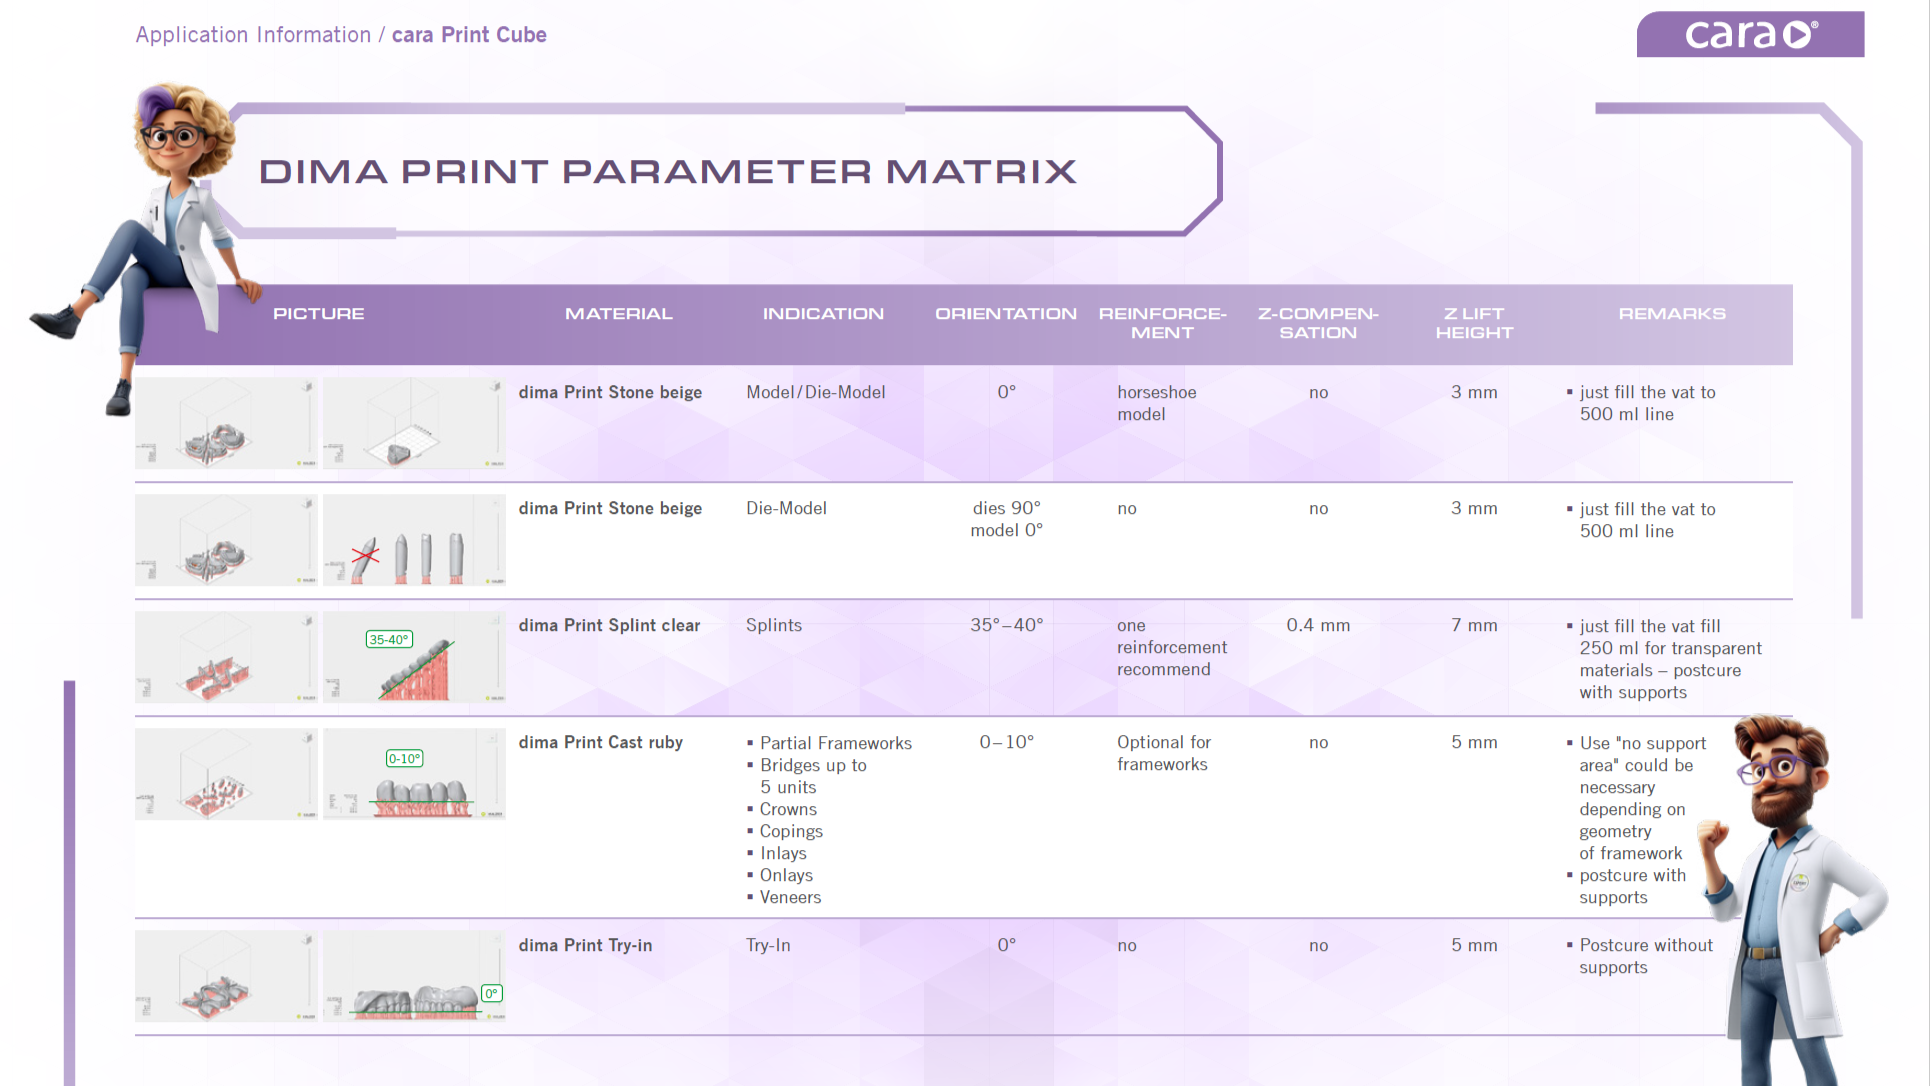
Task: Select the crossed-out red X die orientation icon
Action: point(364,556)
